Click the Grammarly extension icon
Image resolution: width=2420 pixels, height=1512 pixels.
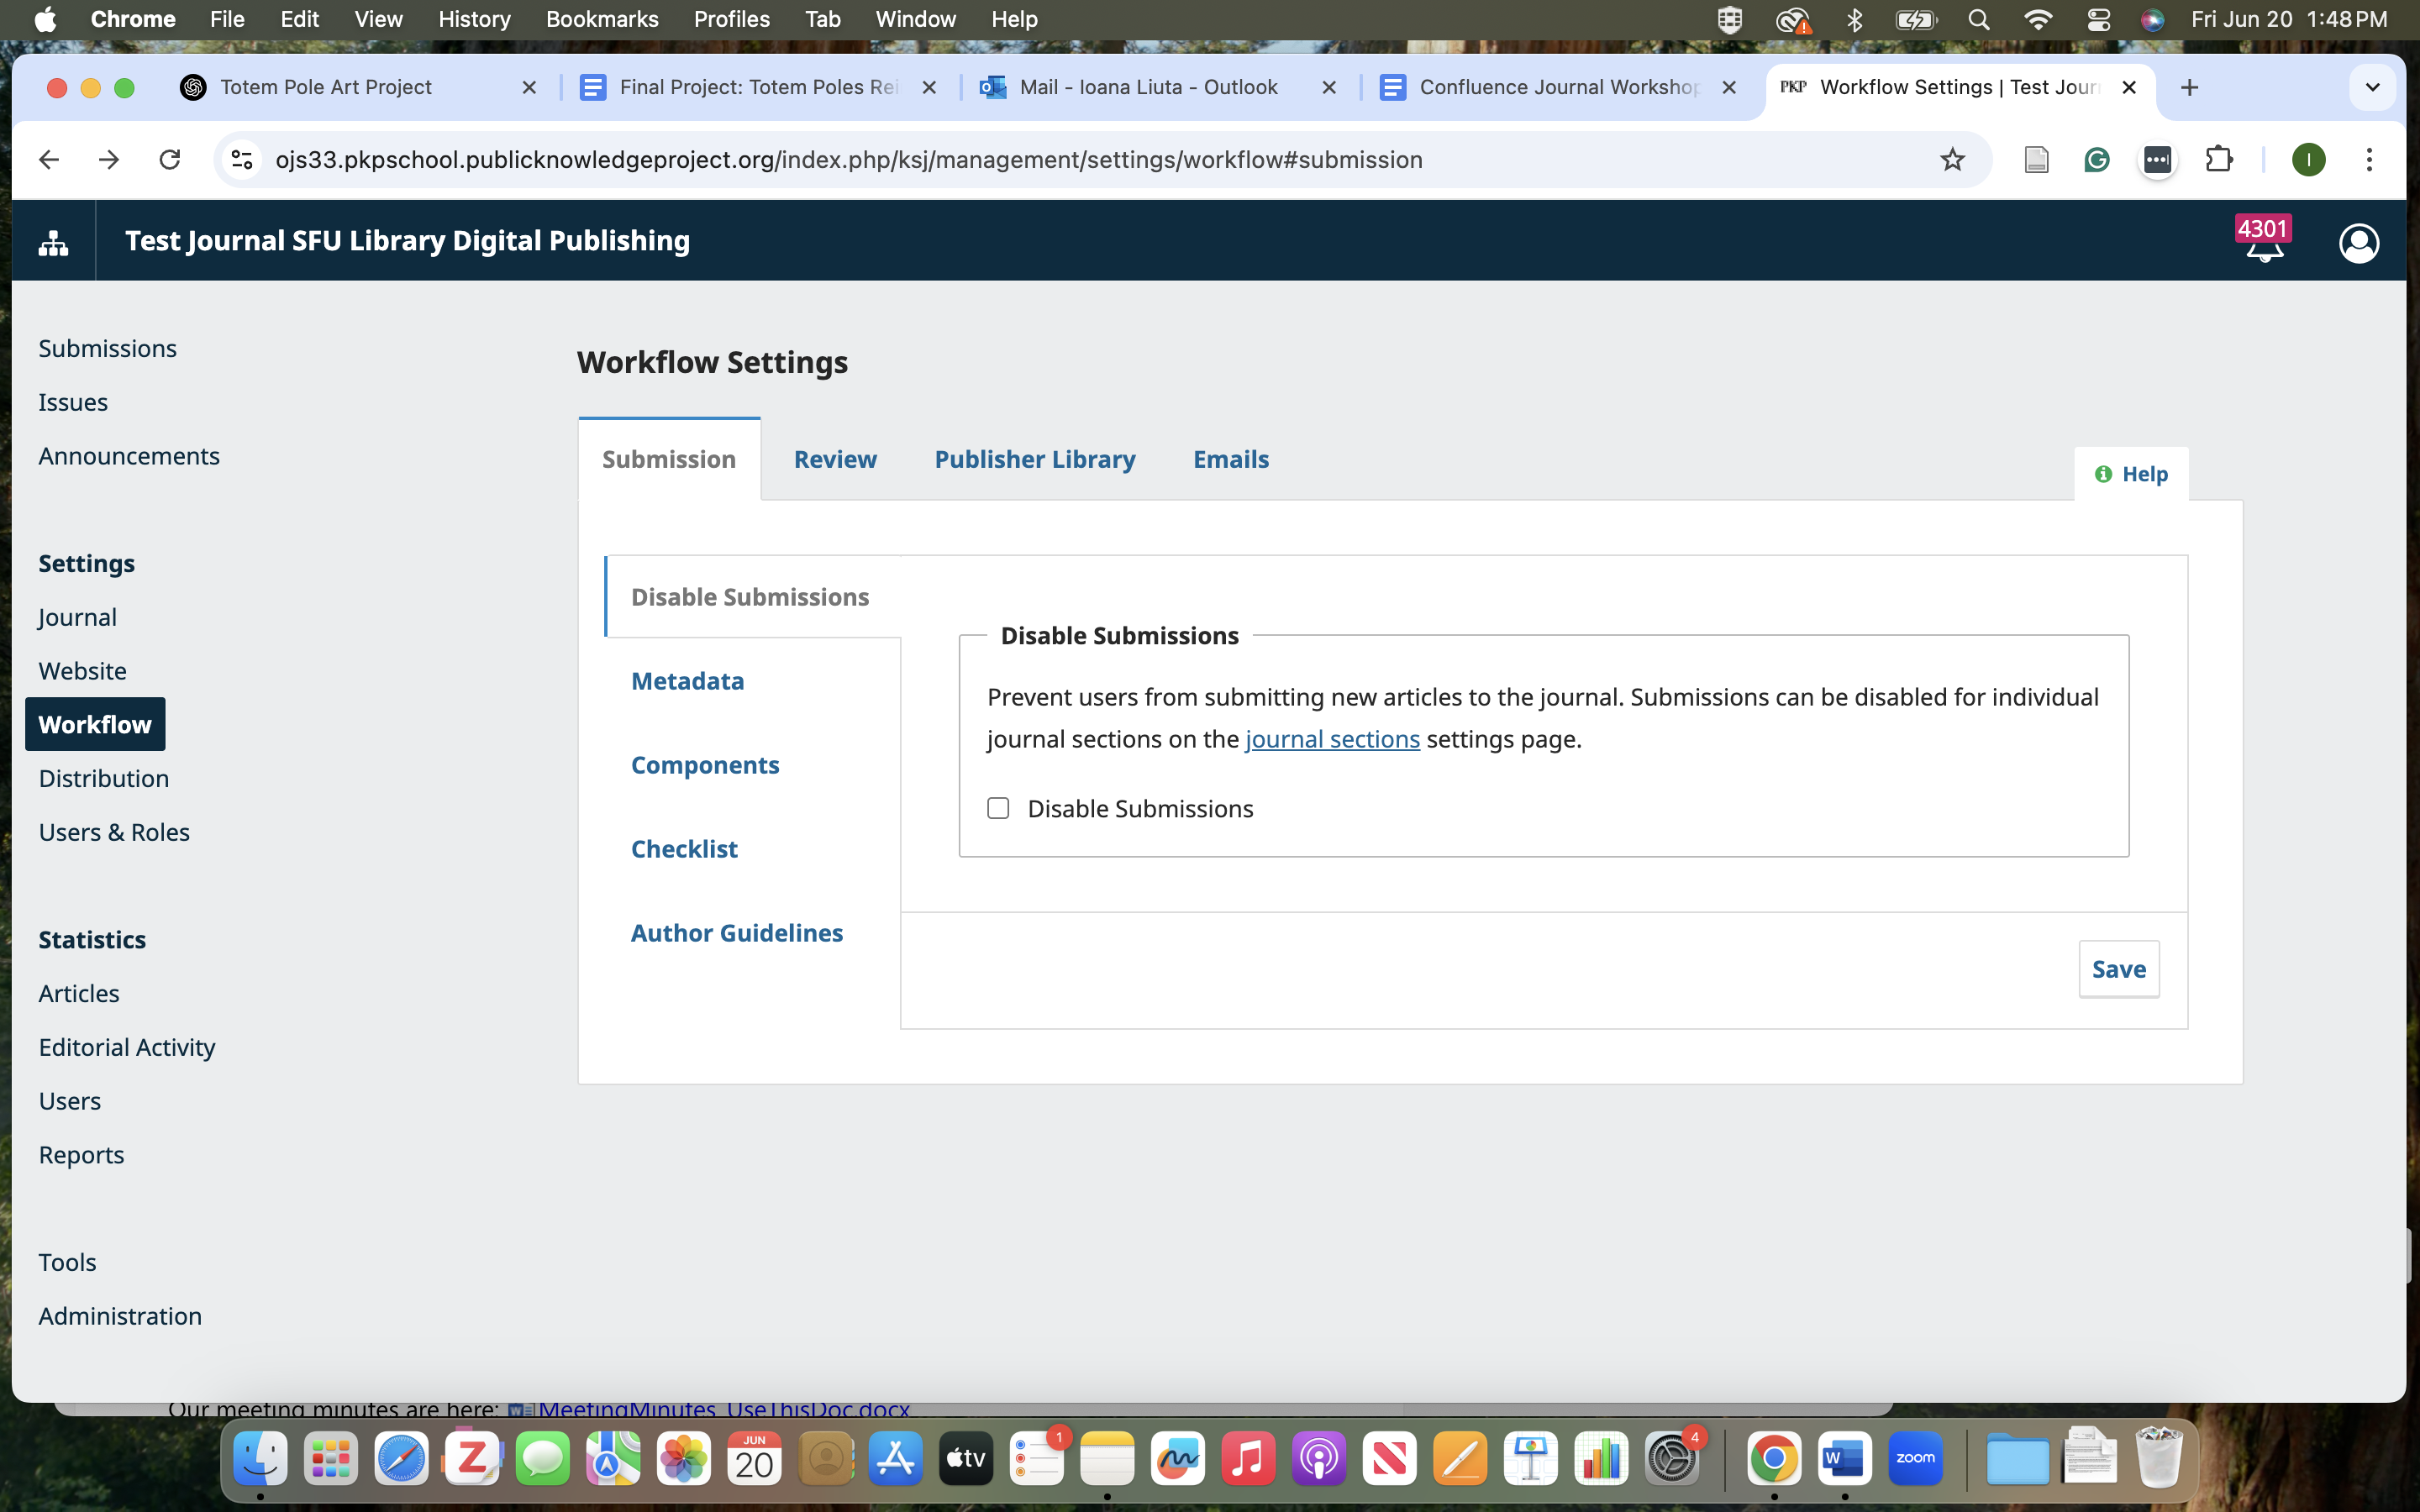click(x=2097, y=160)
